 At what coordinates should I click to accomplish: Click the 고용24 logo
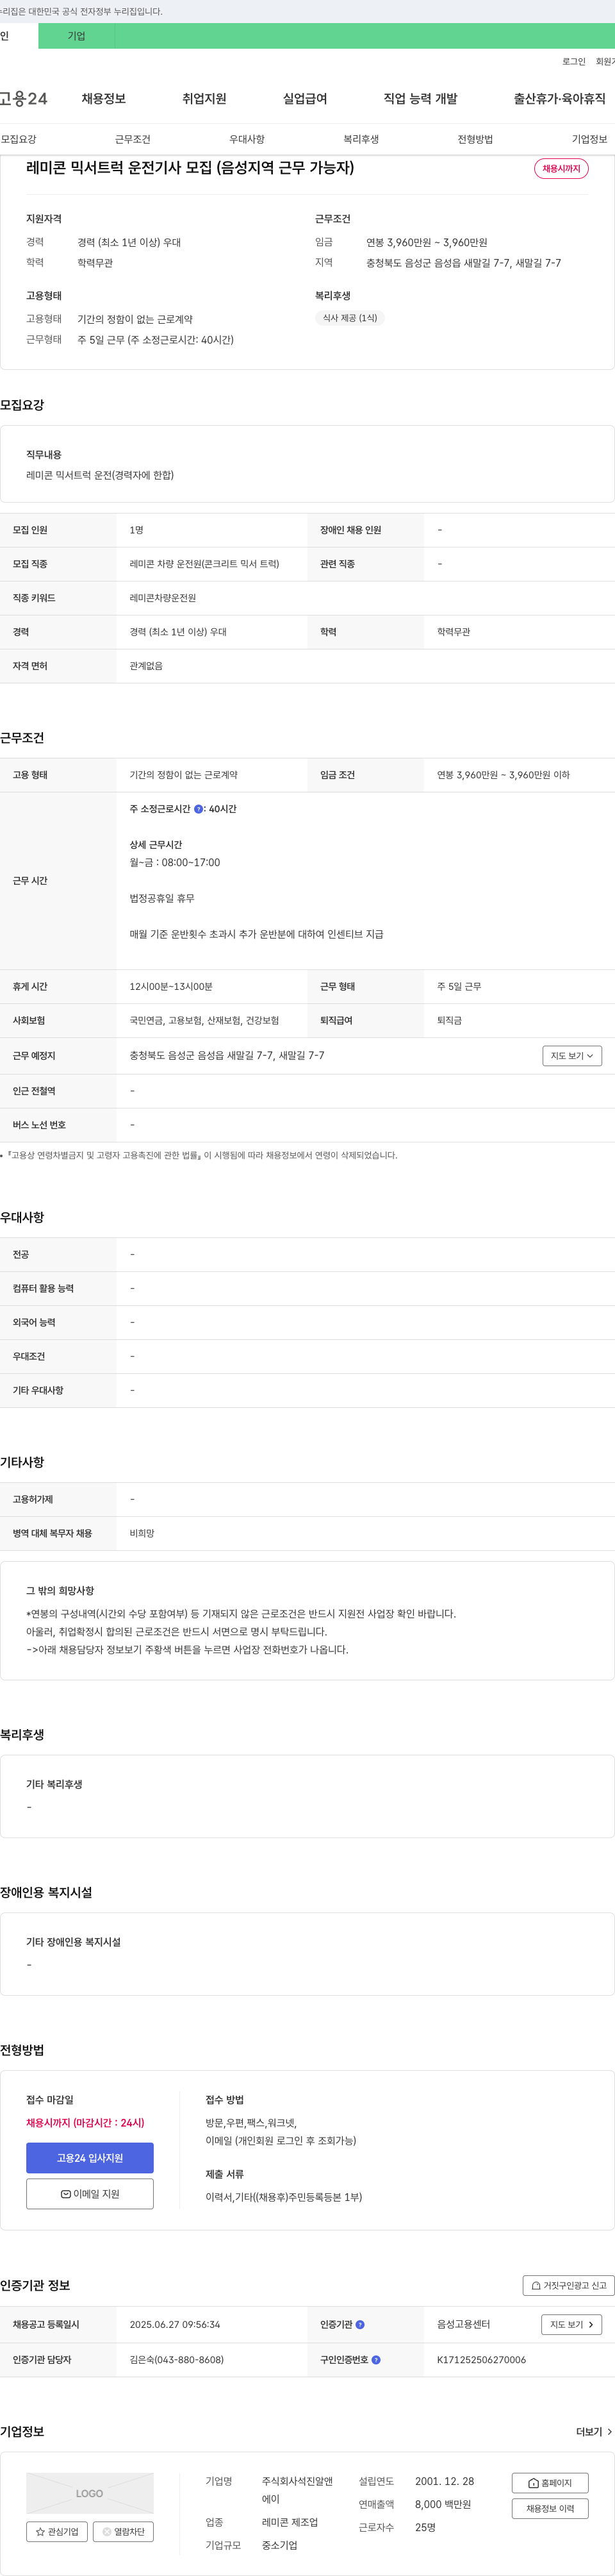pos(24,98)
